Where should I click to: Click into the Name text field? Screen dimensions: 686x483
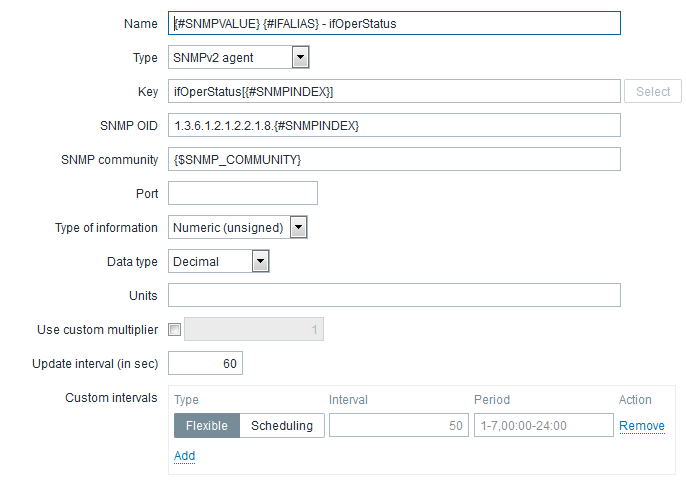(x=394, y=24)
